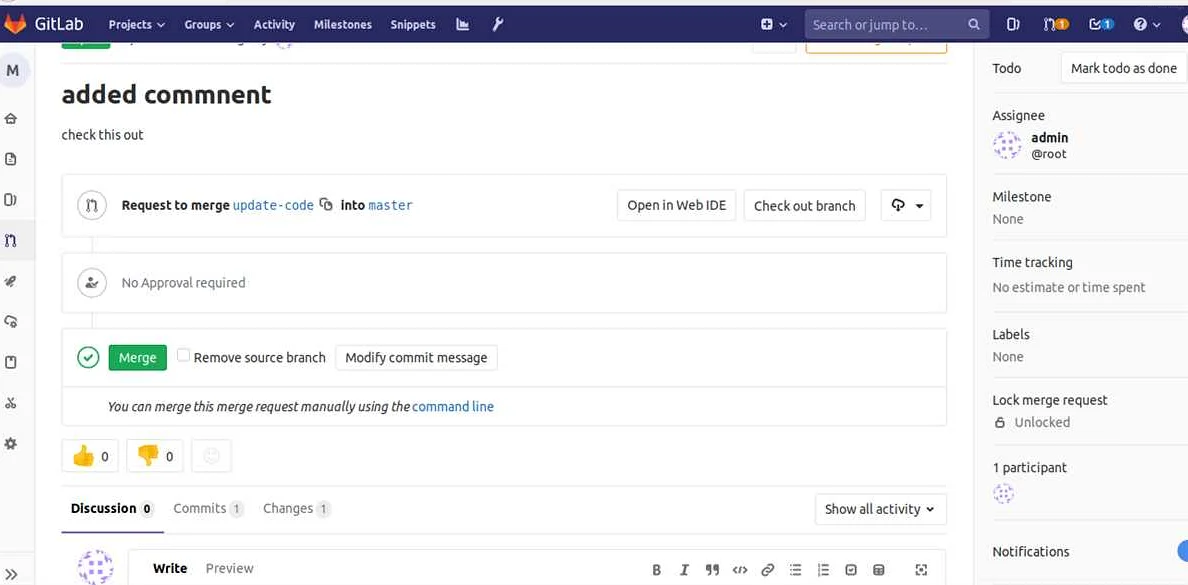Click the Search or jump to field
Screen dimensions: 1188x585
click(x=886, y=24)
